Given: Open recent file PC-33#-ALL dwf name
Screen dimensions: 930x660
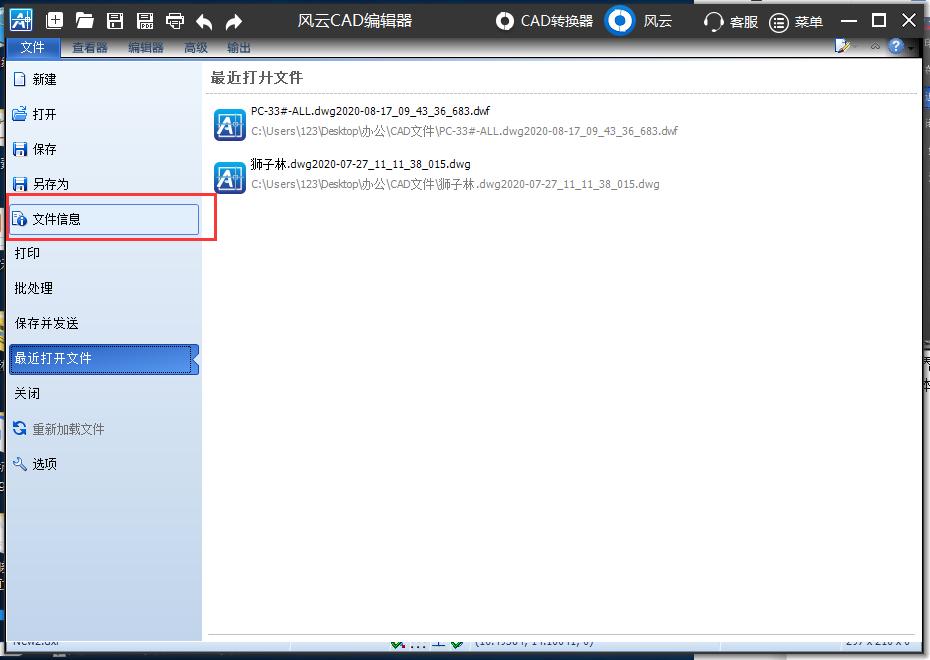Looking at the screenshot, I should click(370, 111).
